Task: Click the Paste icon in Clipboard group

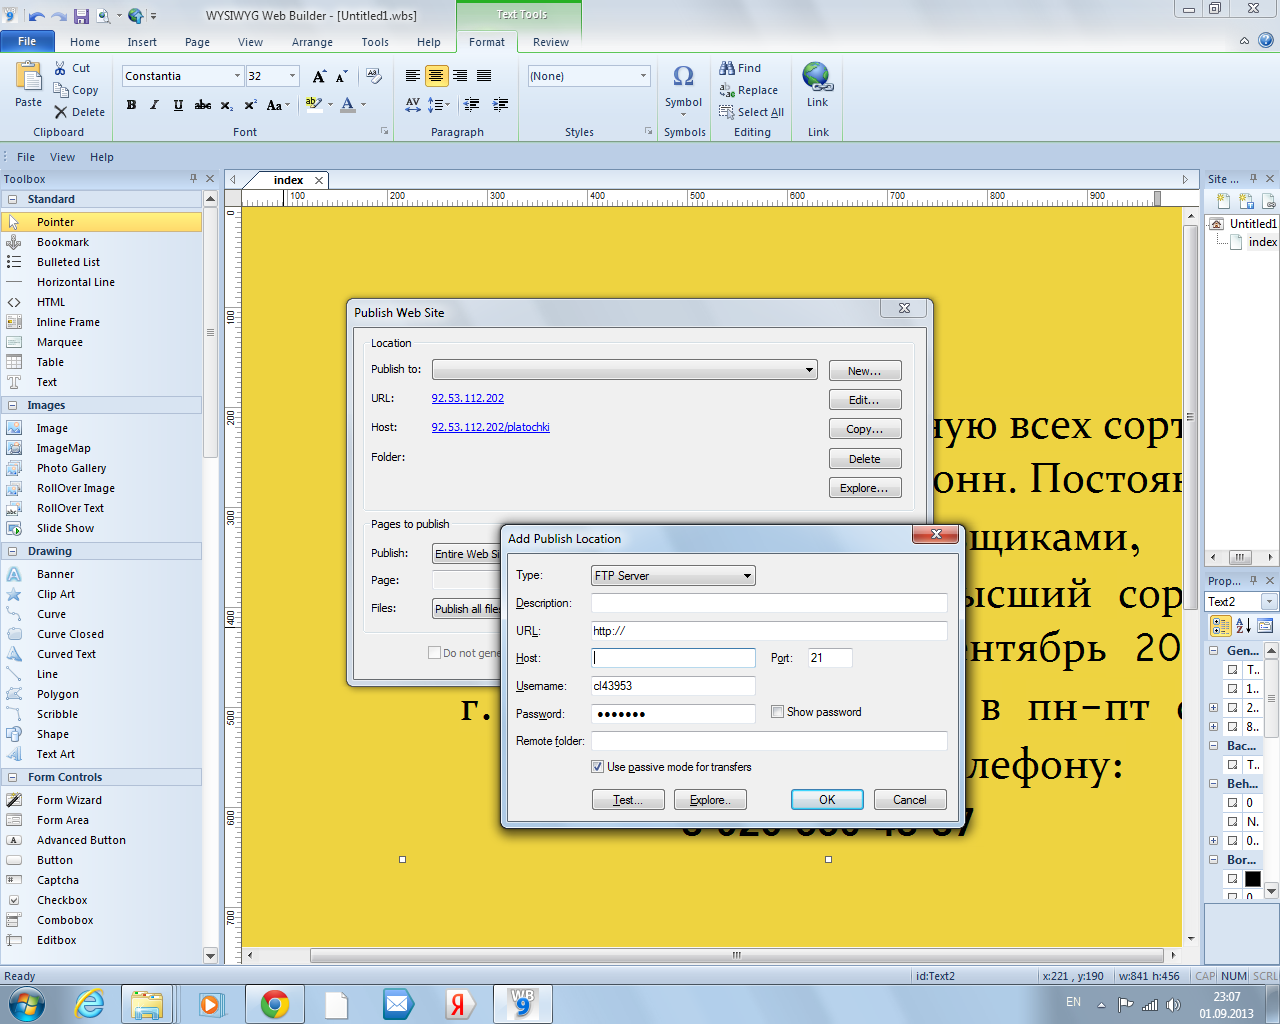Action: [28, 76]
